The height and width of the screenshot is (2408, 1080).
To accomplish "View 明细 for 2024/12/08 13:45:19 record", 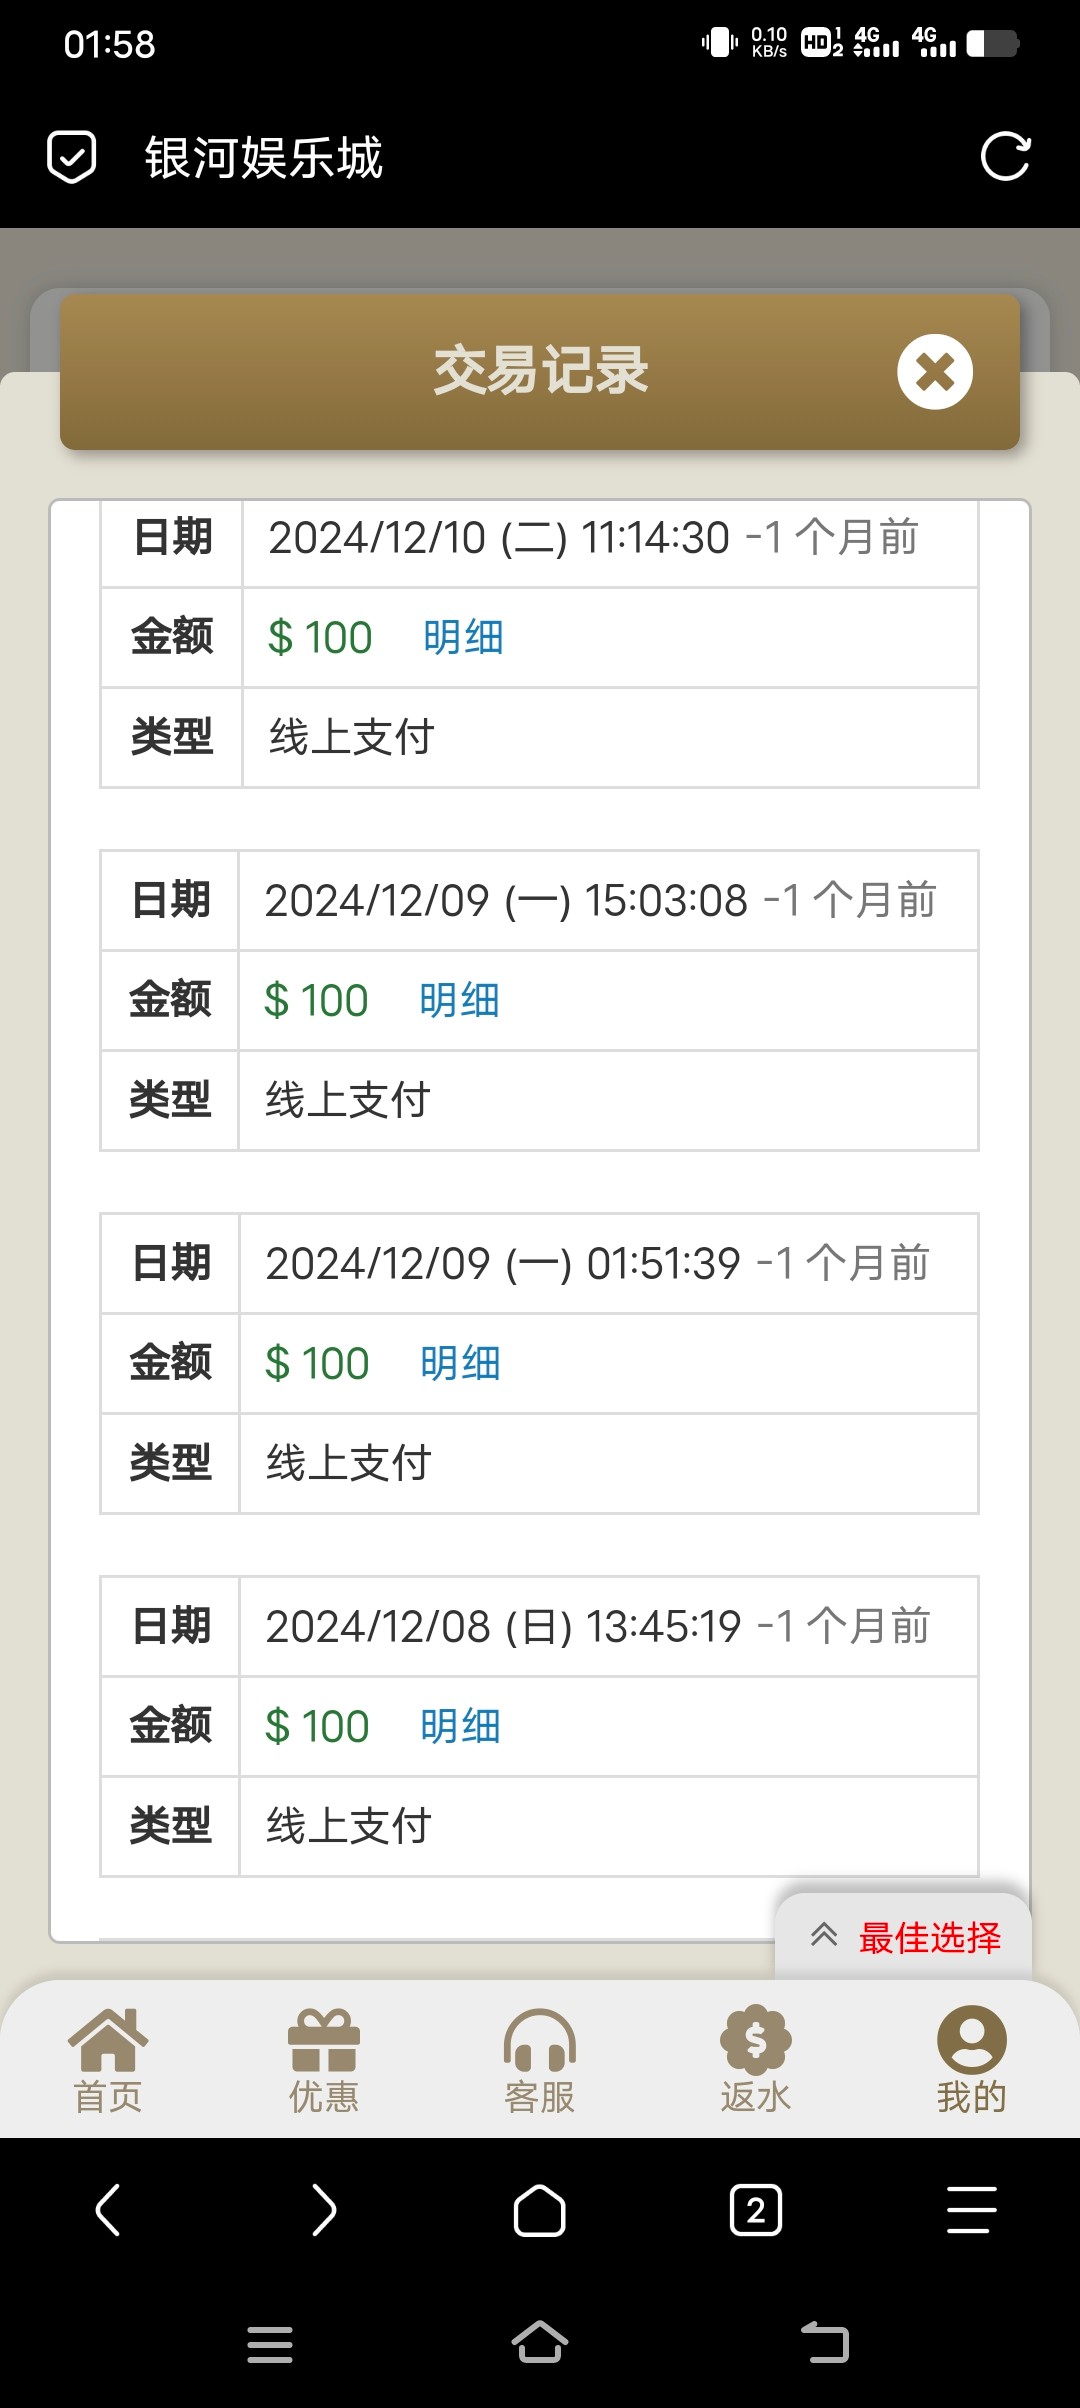I will (460, 1727).
